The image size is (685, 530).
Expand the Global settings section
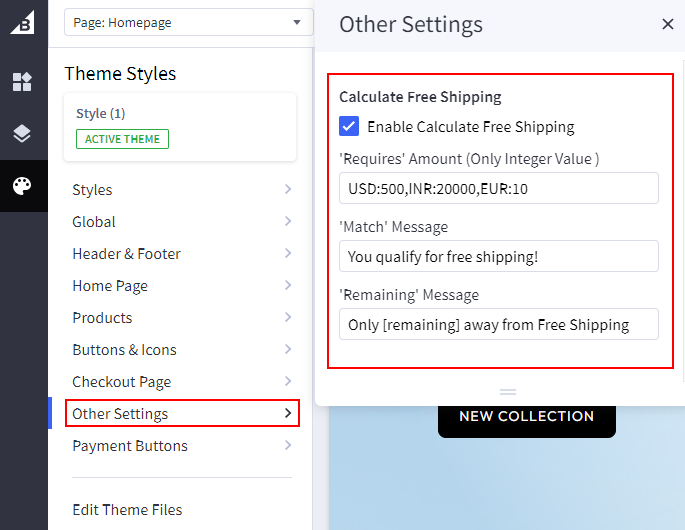[x=182, y=222]
